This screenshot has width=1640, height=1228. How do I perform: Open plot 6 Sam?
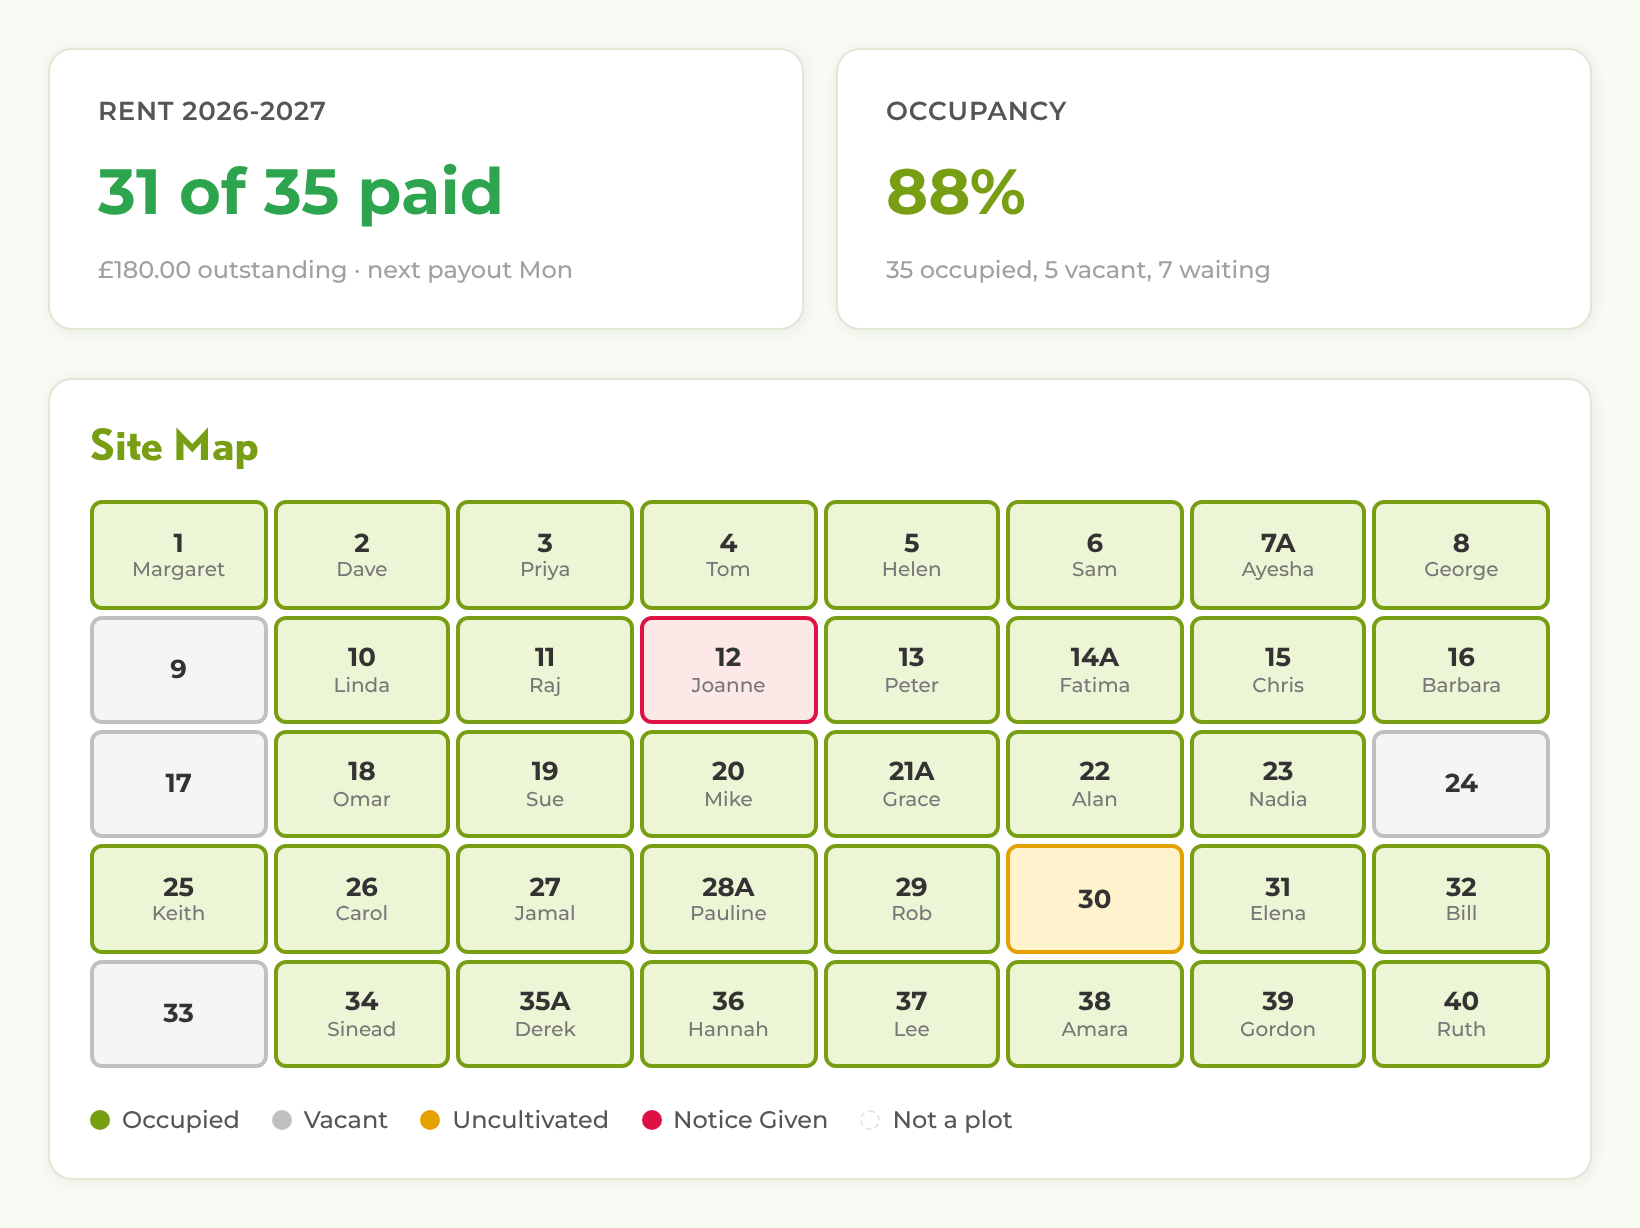[1094, 555]
